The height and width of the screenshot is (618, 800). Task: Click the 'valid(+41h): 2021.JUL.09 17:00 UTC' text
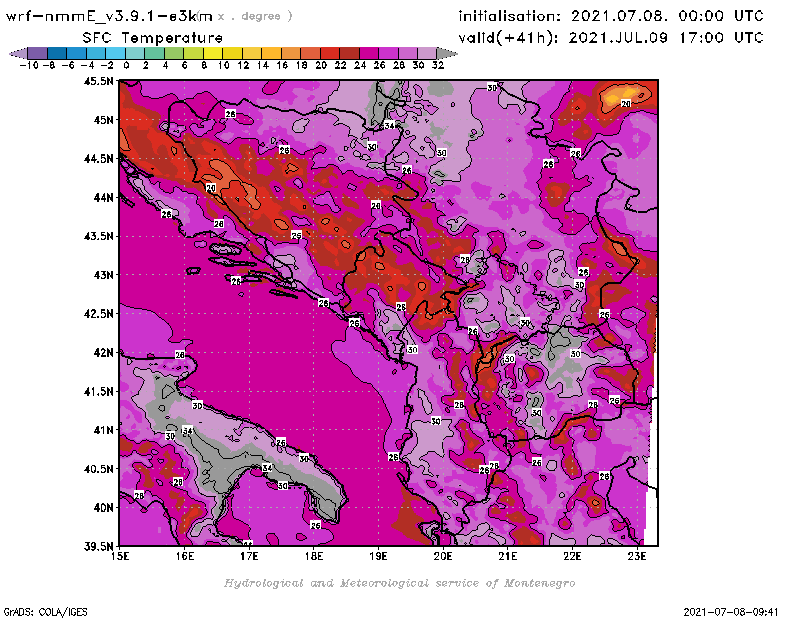pyautogui.click(x=611, y=38)
